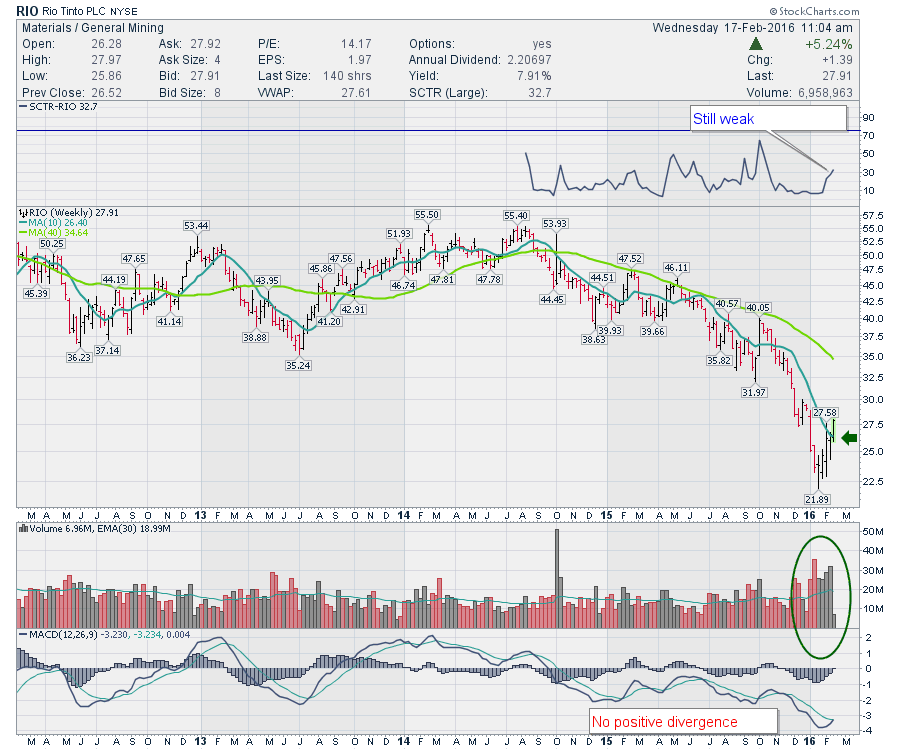Click the 55.40 price high label
The image size is (900, 750).
click(x=515, y=216)
